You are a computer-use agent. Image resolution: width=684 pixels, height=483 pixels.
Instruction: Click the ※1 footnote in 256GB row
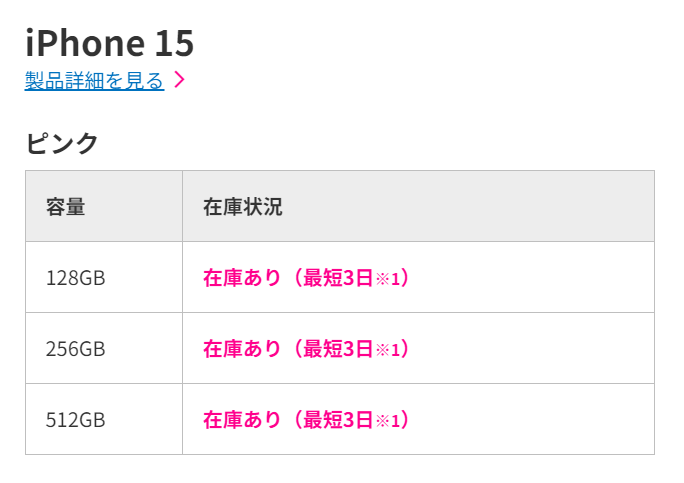coord(388,350)
